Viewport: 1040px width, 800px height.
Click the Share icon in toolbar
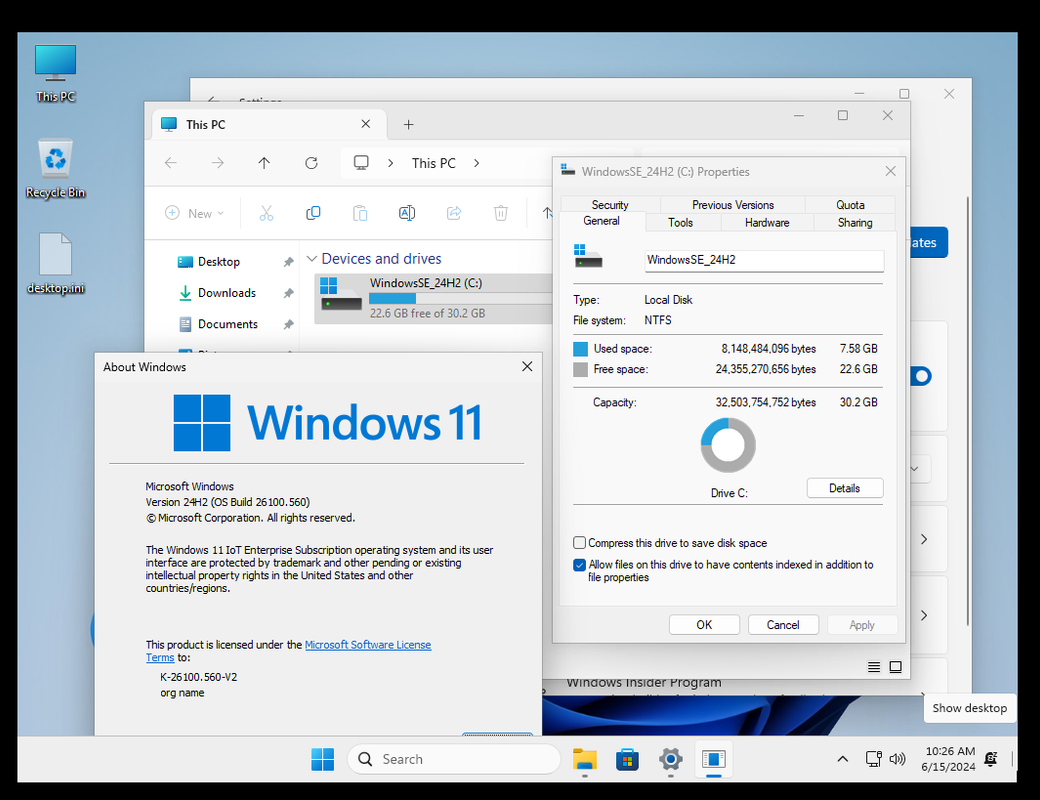(454, 213)
